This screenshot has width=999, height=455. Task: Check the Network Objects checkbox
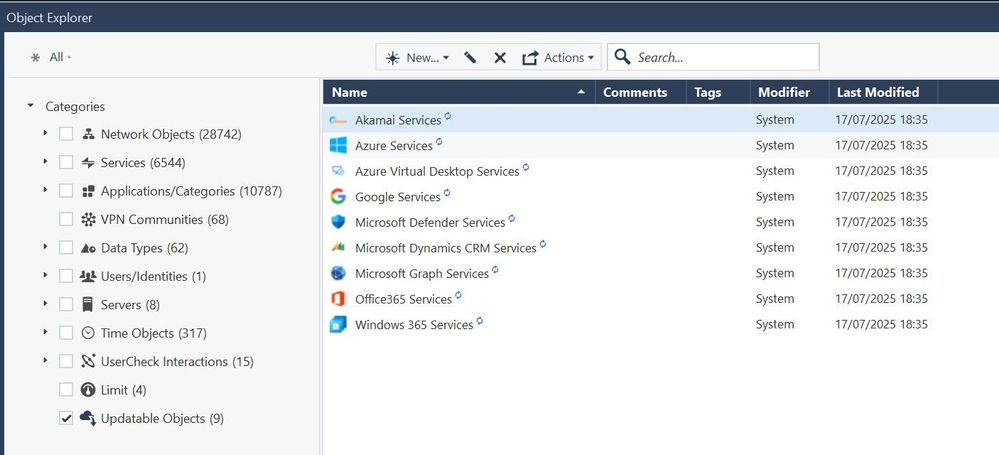(66, 134)
